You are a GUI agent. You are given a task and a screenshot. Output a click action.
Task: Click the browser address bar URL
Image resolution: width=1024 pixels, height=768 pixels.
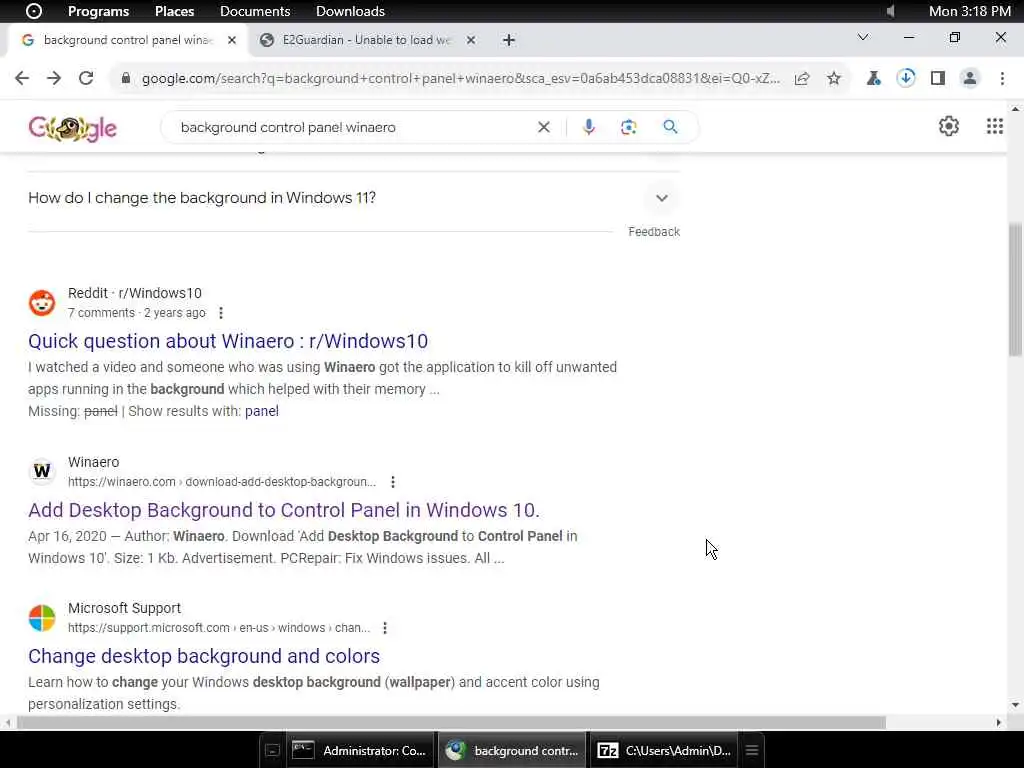[x=460, y=78]
